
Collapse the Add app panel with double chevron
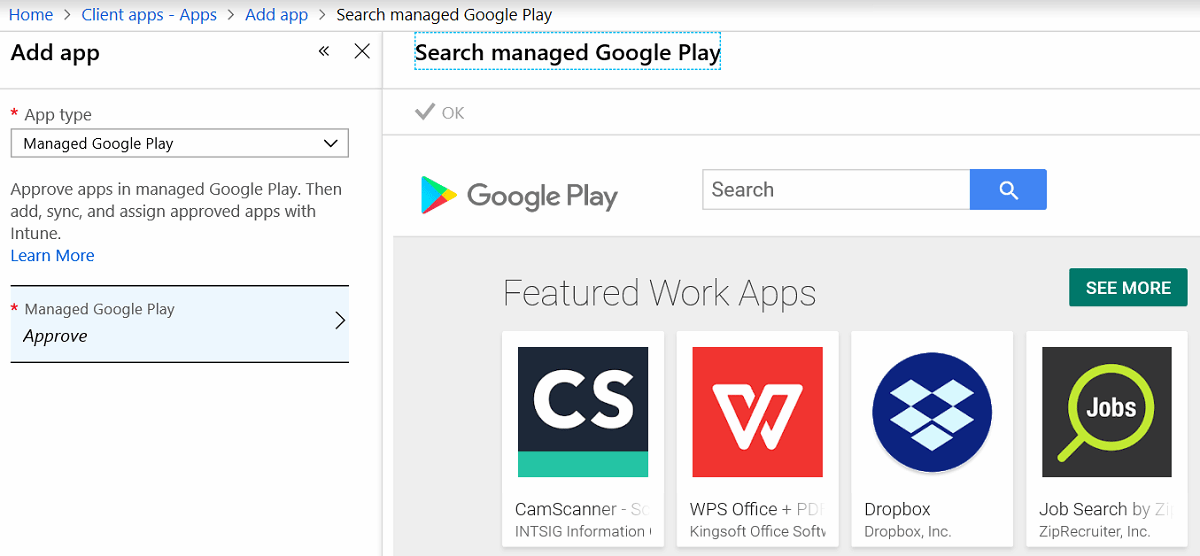(324, 51)
